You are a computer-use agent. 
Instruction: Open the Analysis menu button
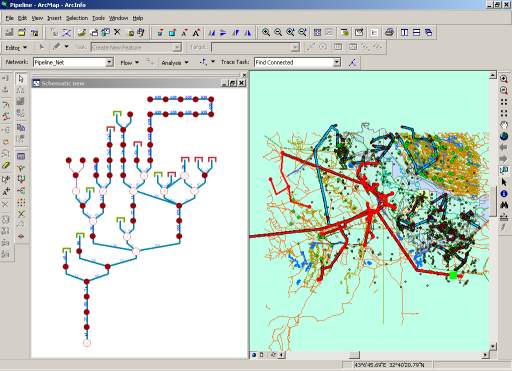175,63
